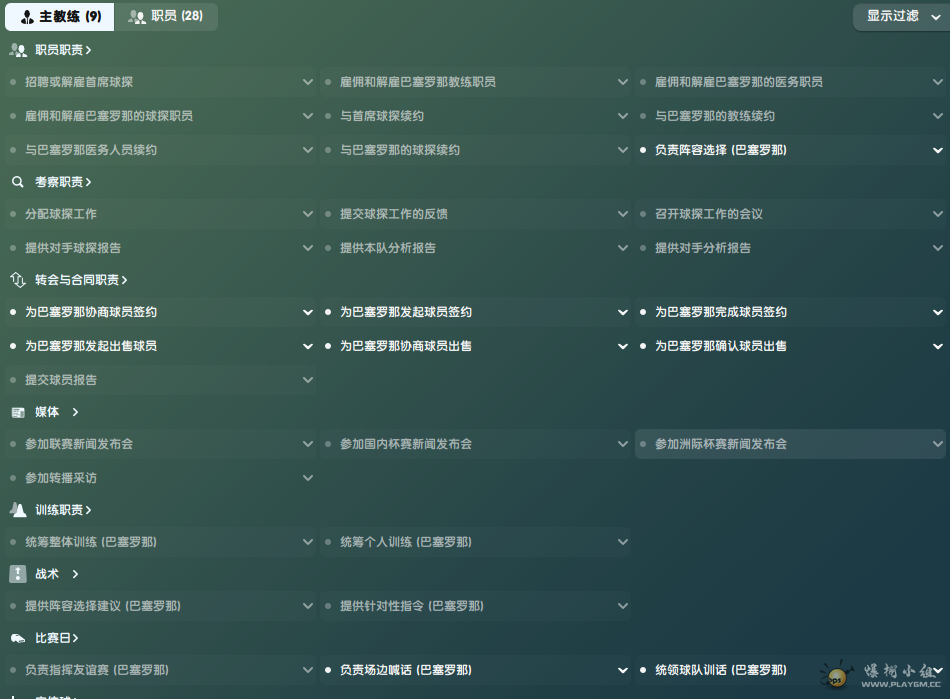Click the 转会与合同职责 arrows icon
This screenshot has width=950, height=699.
coord(18,280)
